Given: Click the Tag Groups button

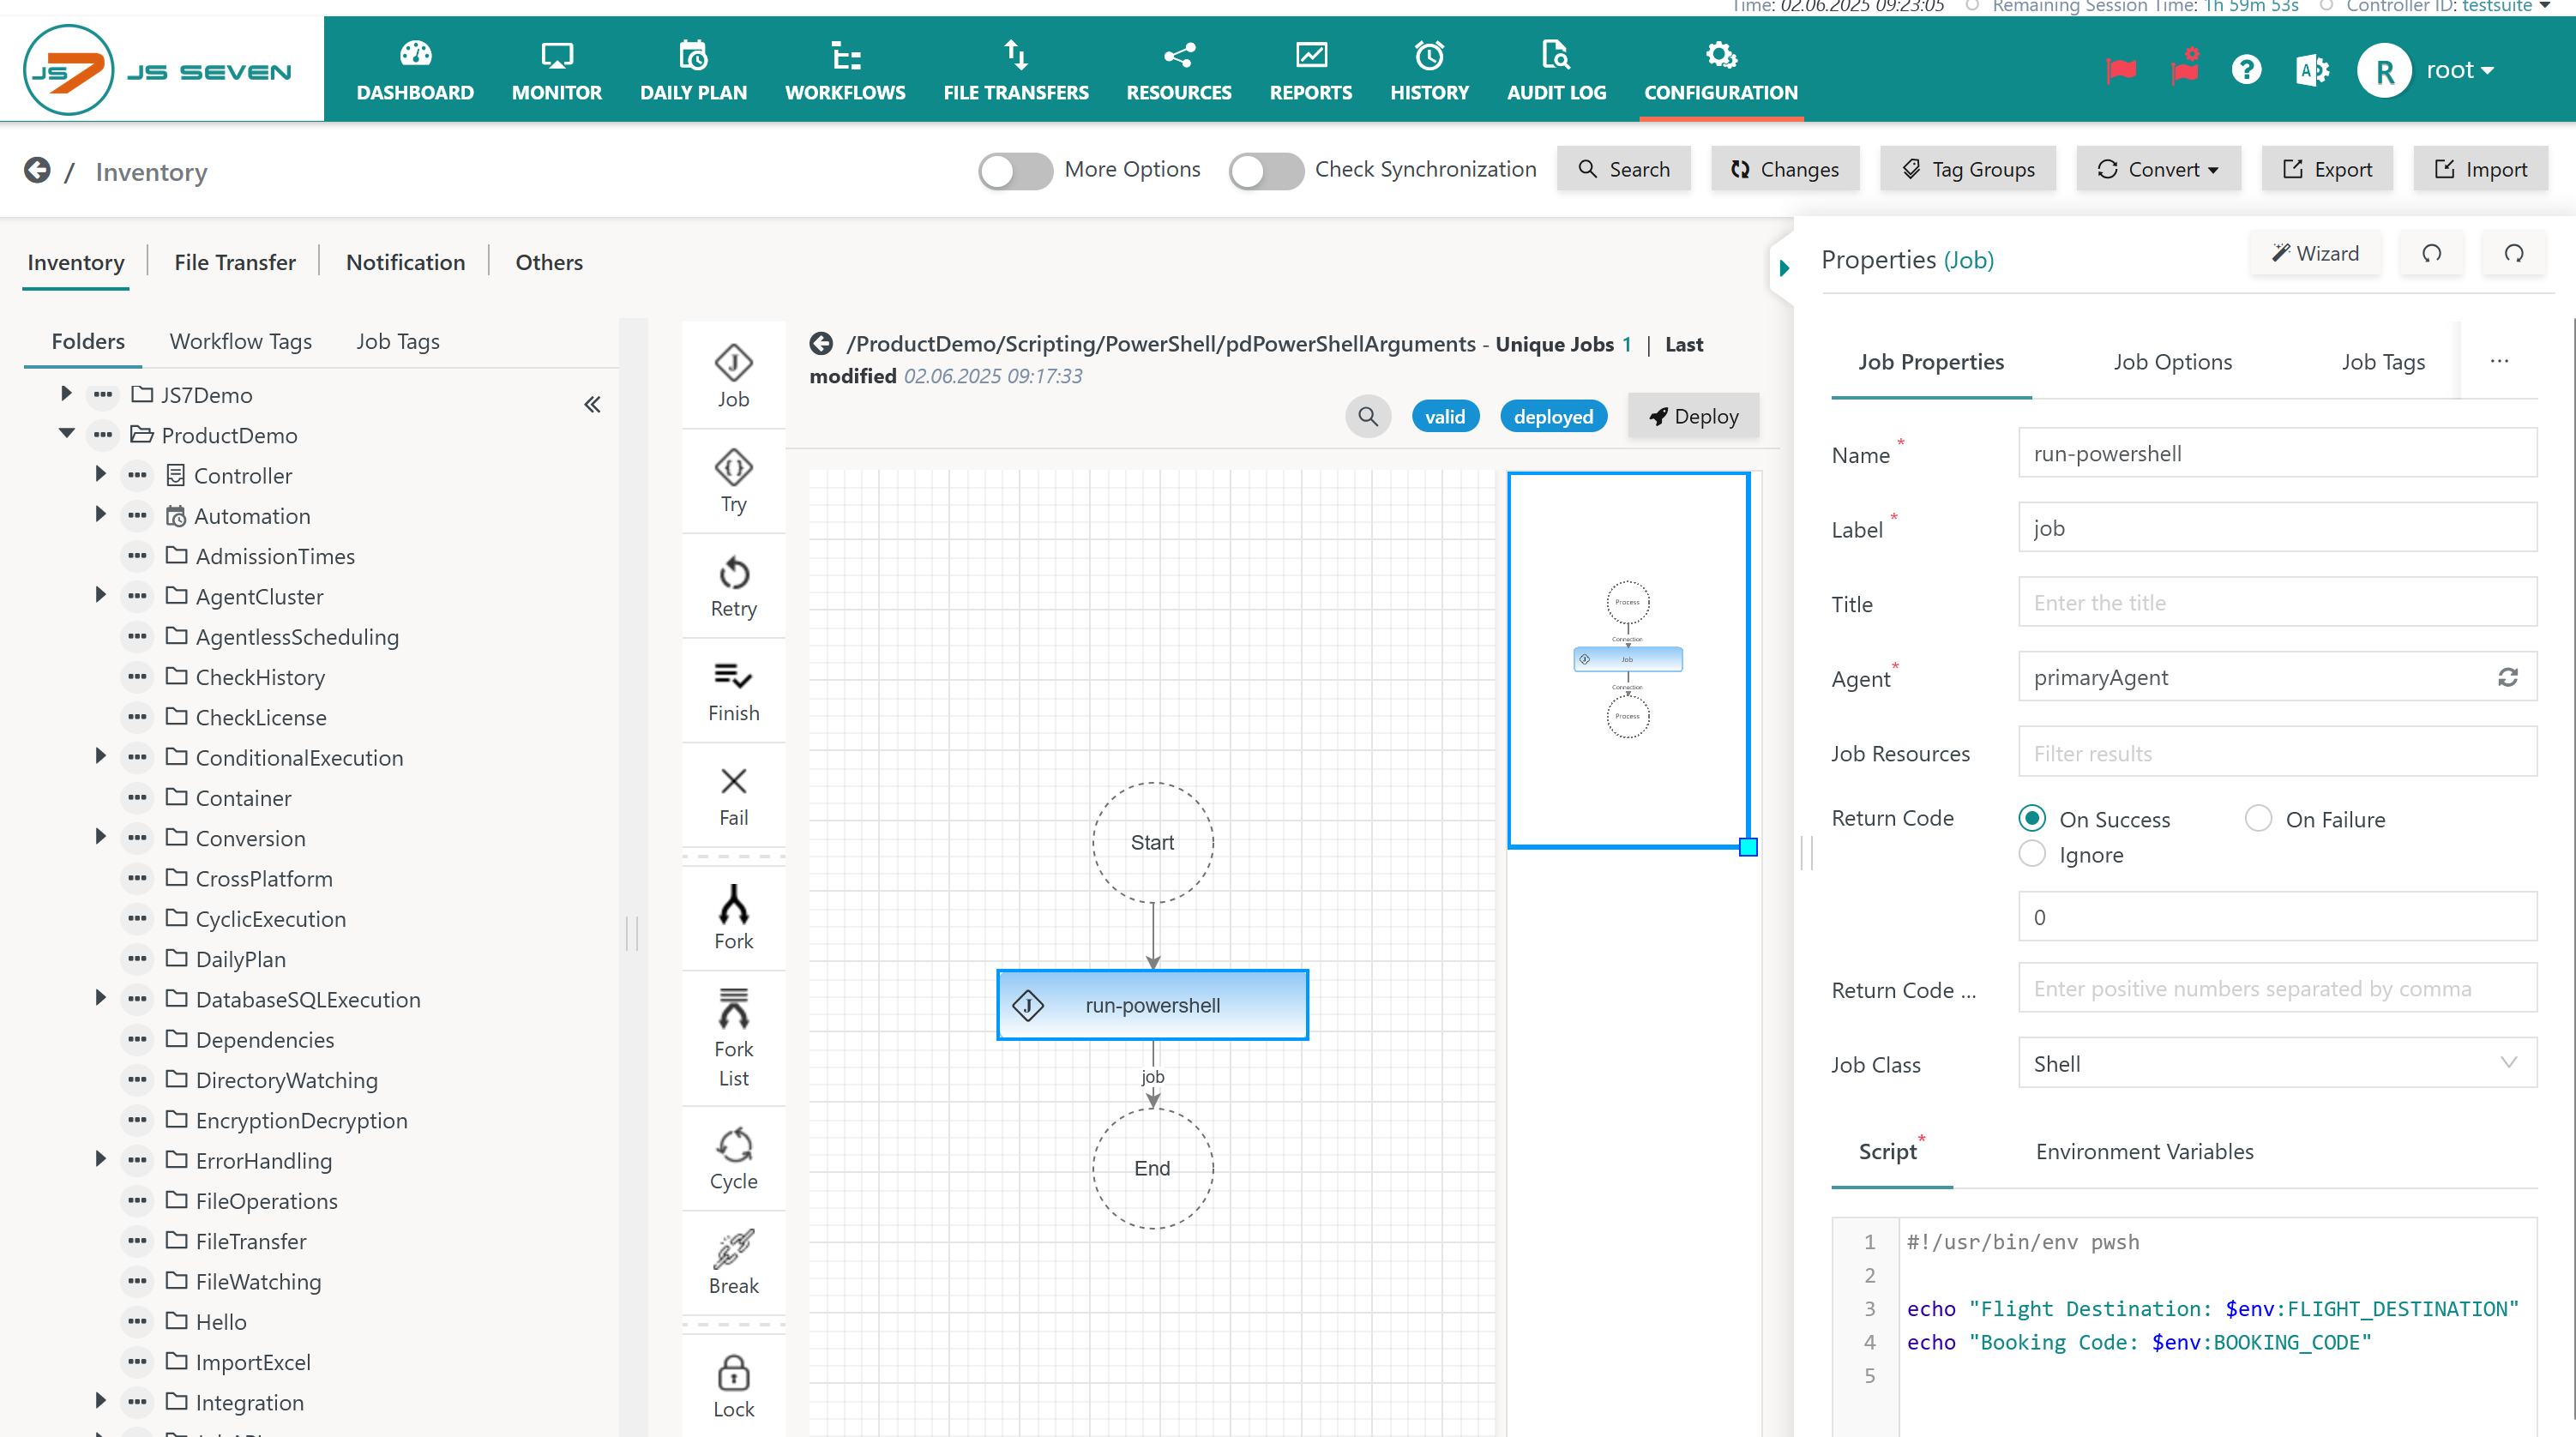Looking at the screenshot, I should pyautogui.click(x=1967, y=169).
